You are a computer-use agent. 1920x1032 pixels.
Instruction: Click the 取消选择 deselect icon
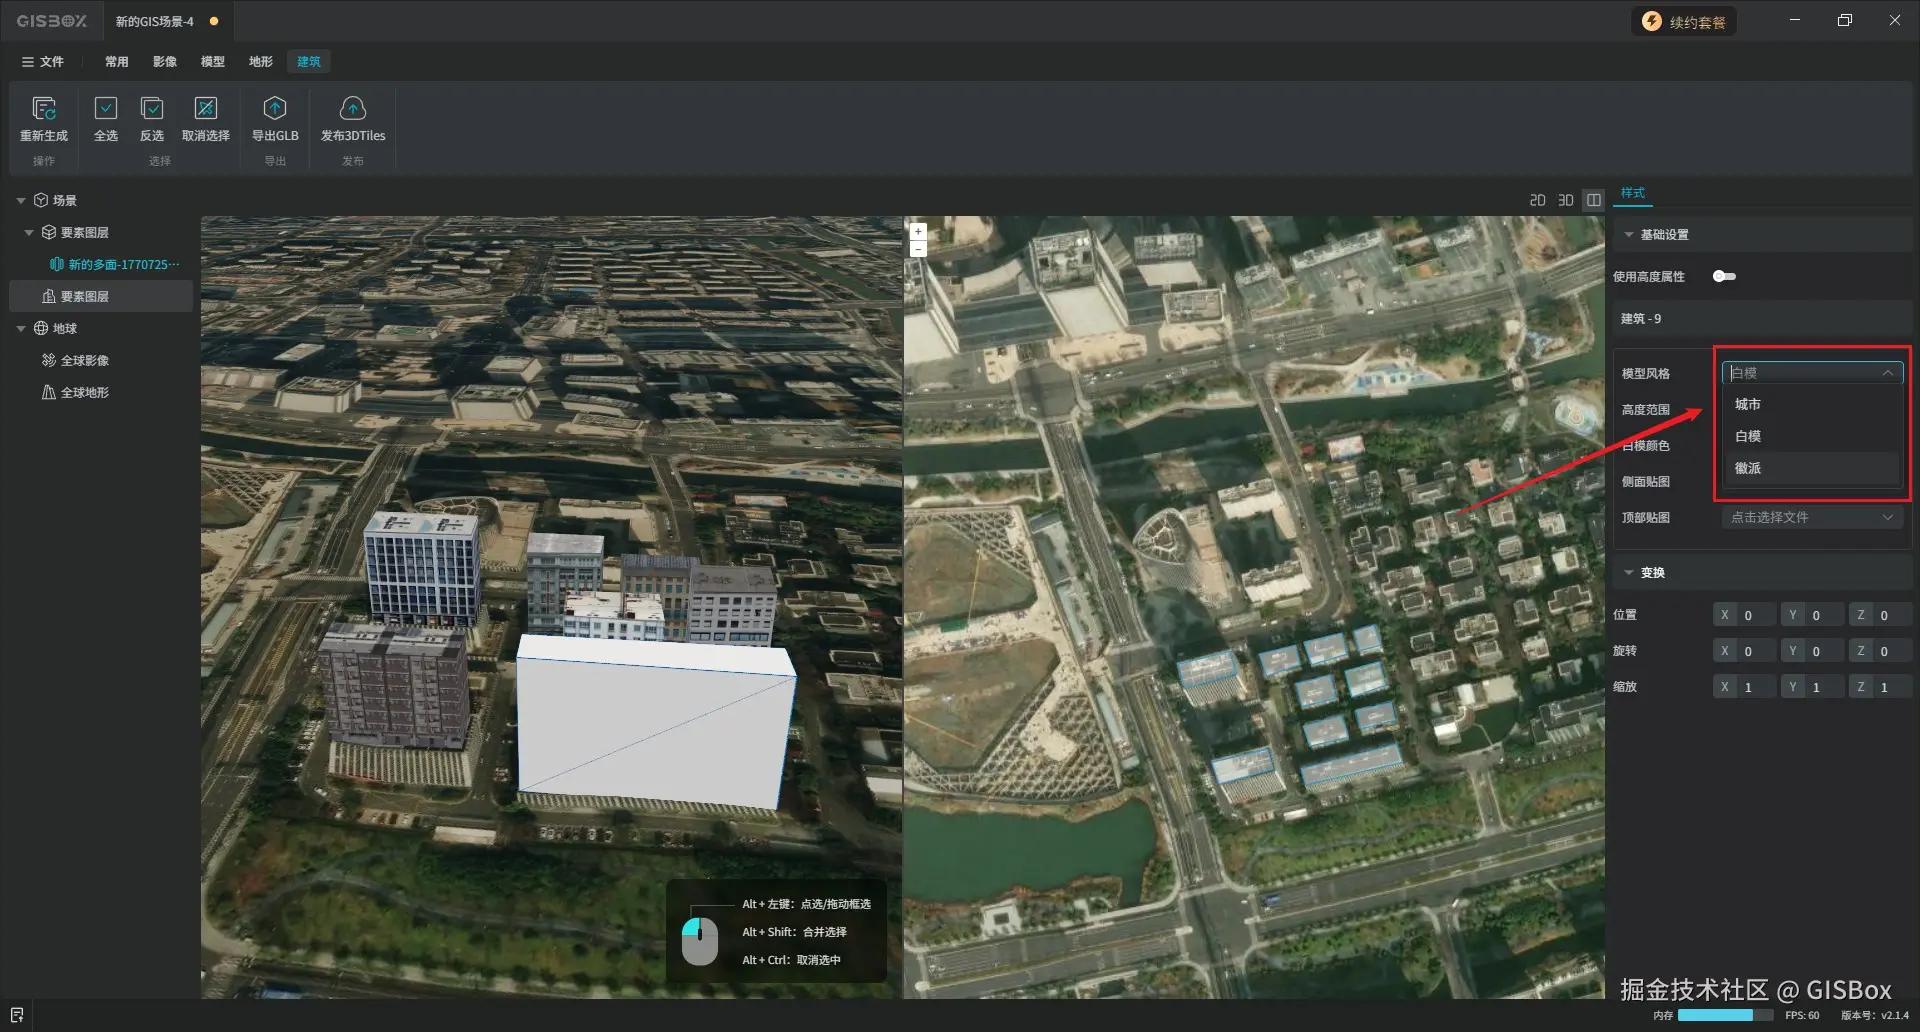[206, 108]
